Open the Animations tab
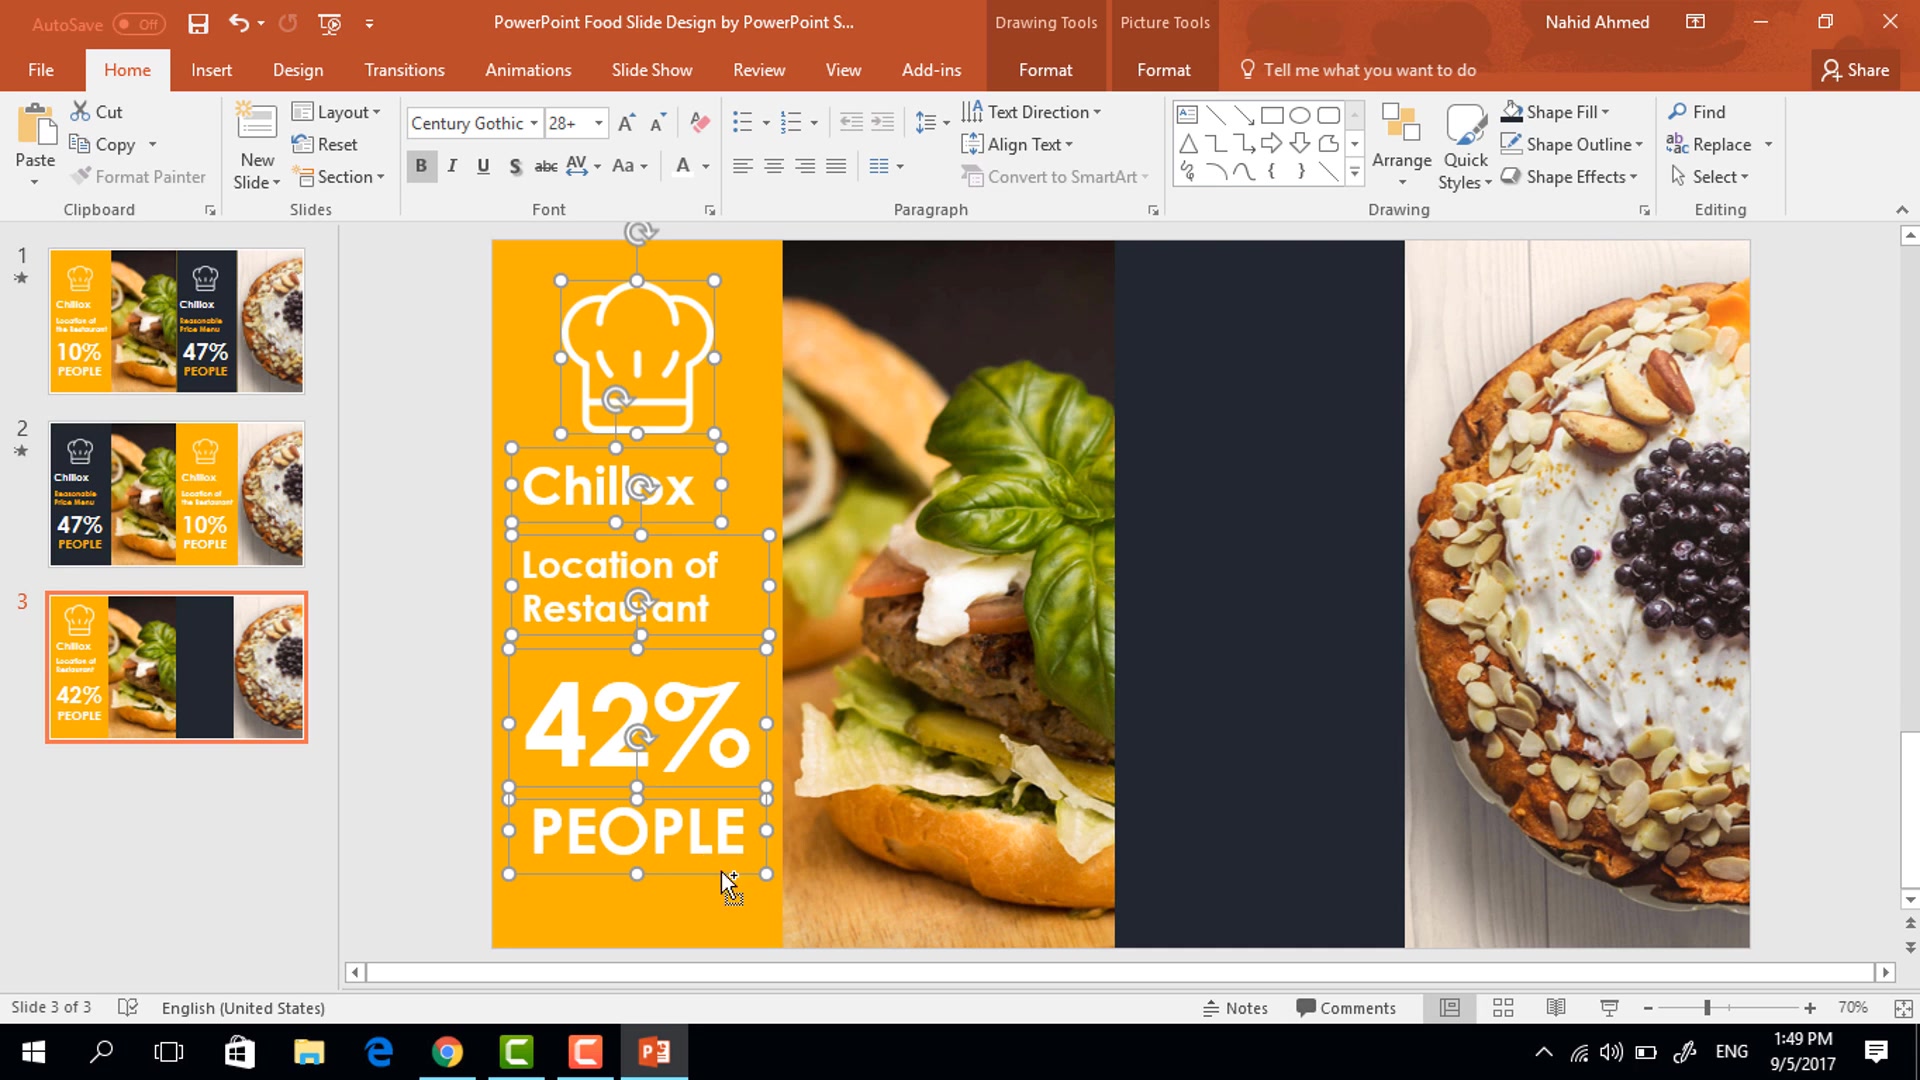This screenshot has height=1080, width=1920. pyautogui.click(x=529, y=70)
